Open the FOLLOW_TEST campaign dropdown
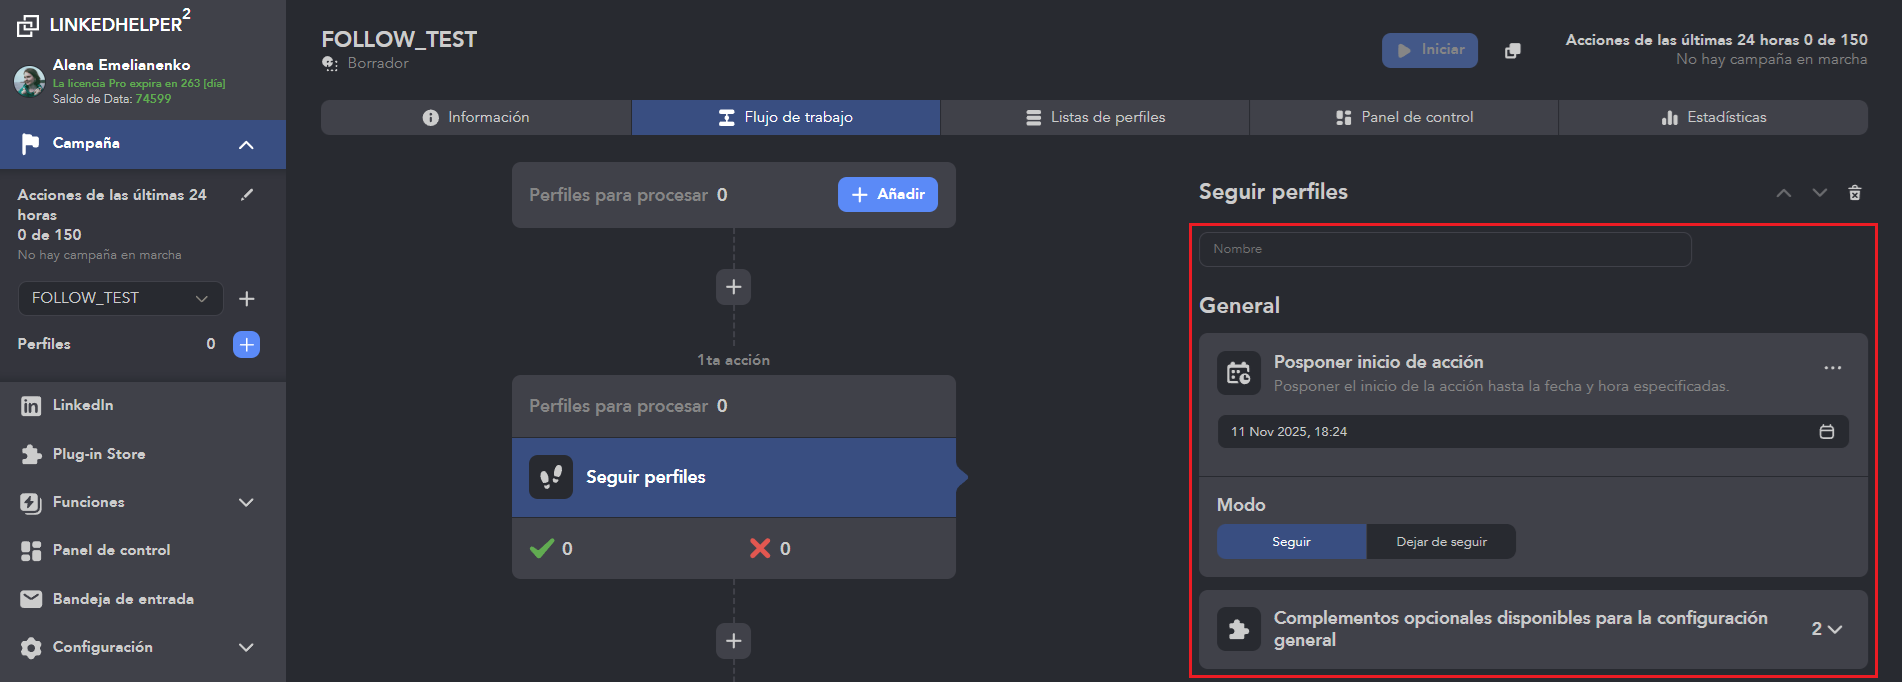 pyautogui.click(x=120, y=298)
